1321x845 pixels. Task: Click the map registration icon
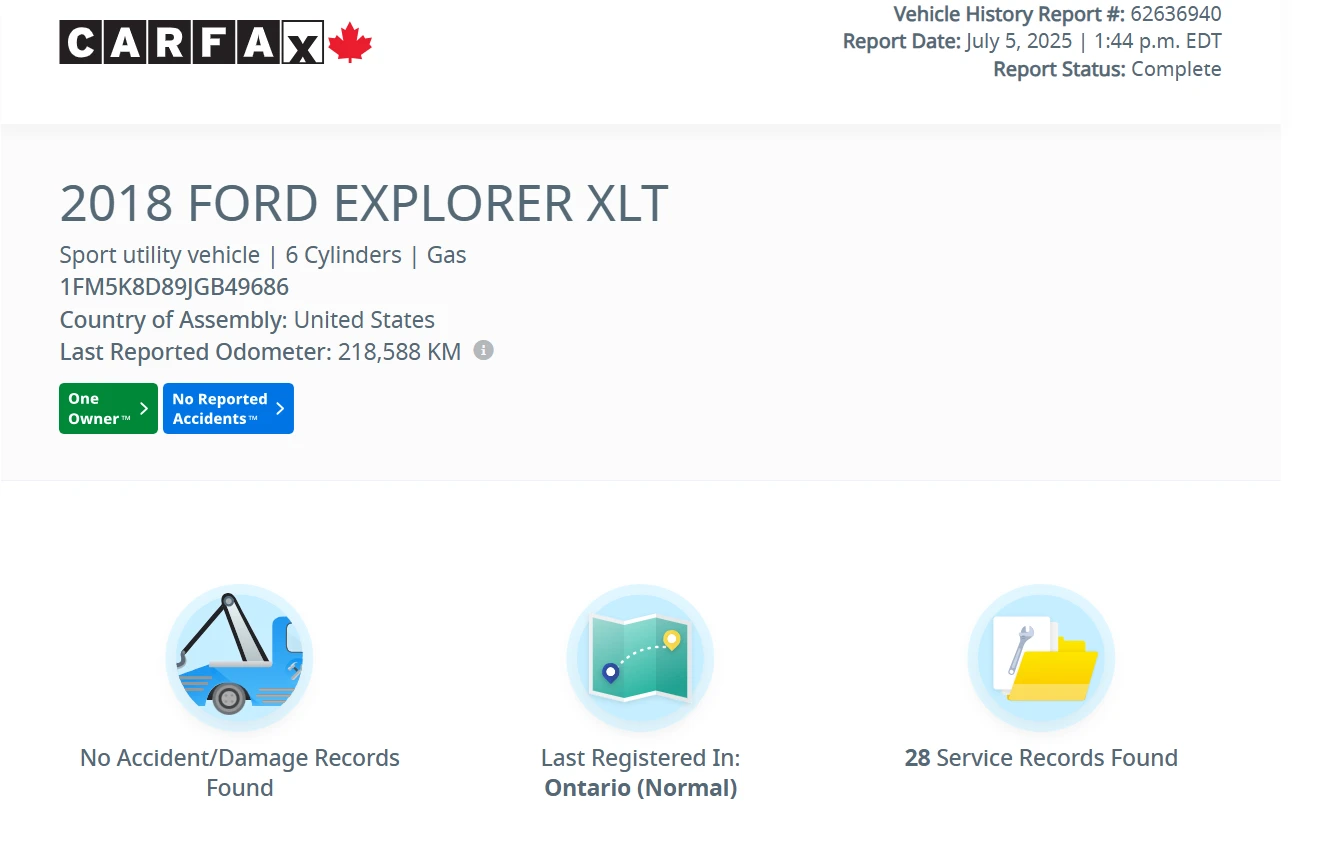point(640,658)
